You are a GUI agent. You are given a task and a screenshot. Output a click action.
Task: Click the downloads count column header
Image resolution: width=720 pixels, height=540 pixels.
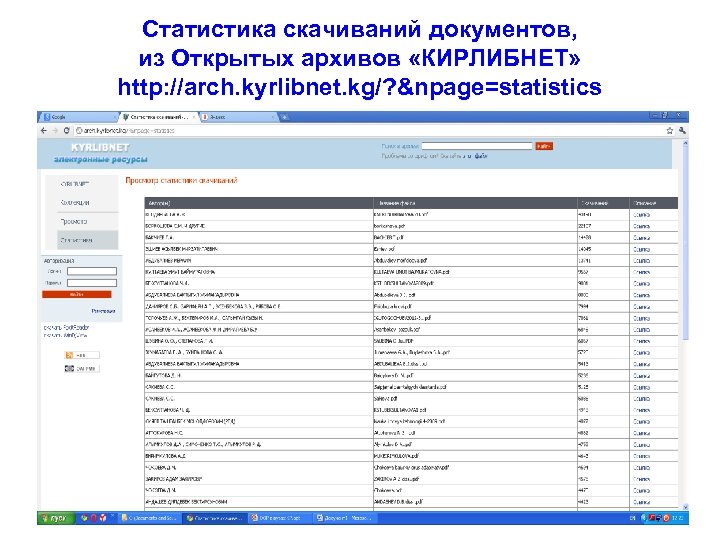[x=603, y=203]
